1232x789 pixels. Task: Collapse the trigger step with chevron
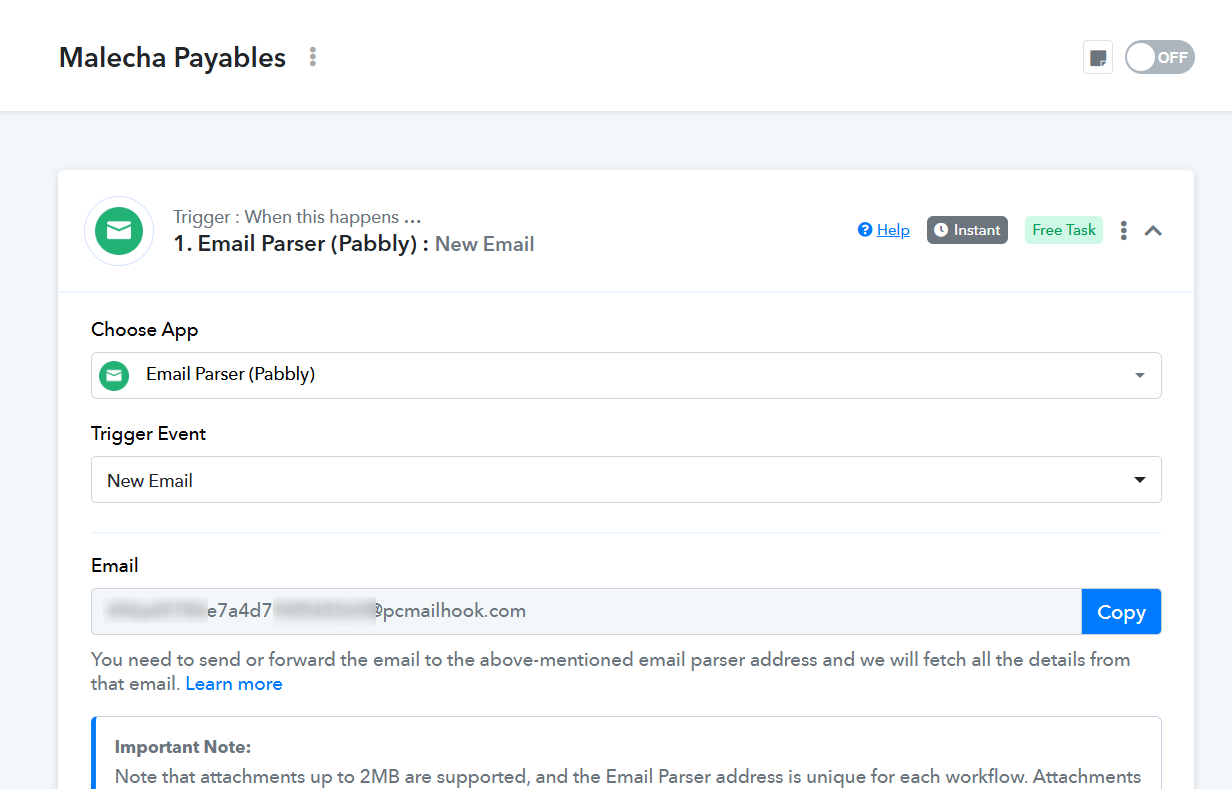(x=1153, y=231)
